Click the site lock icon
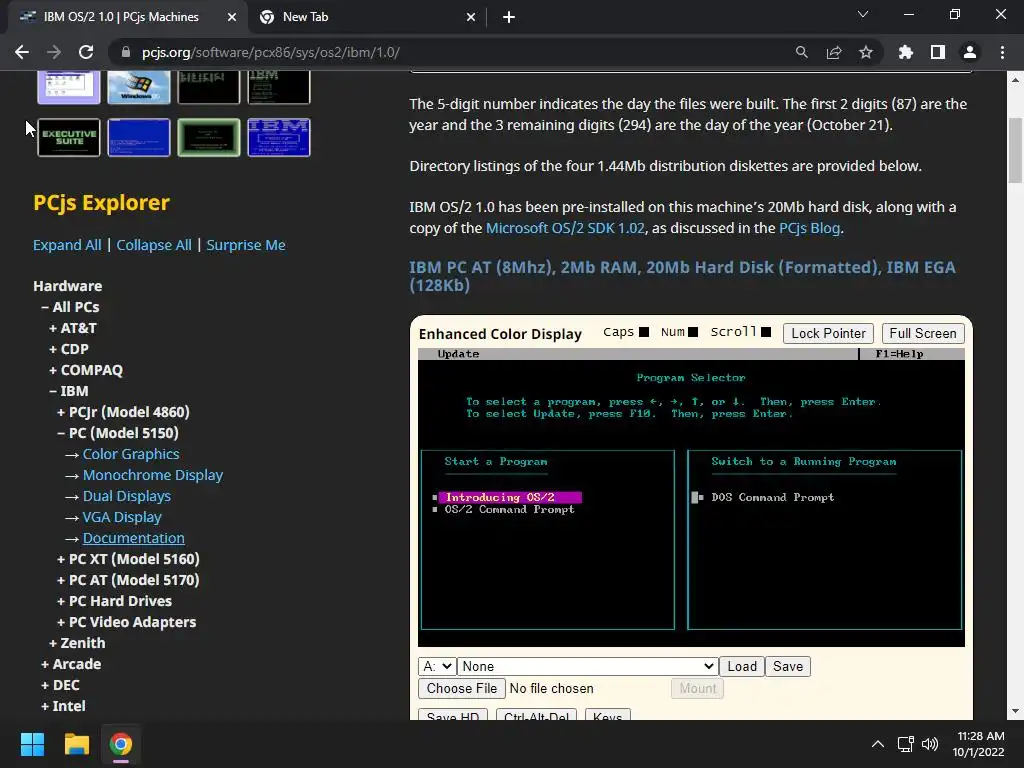 tap(125, 52)
